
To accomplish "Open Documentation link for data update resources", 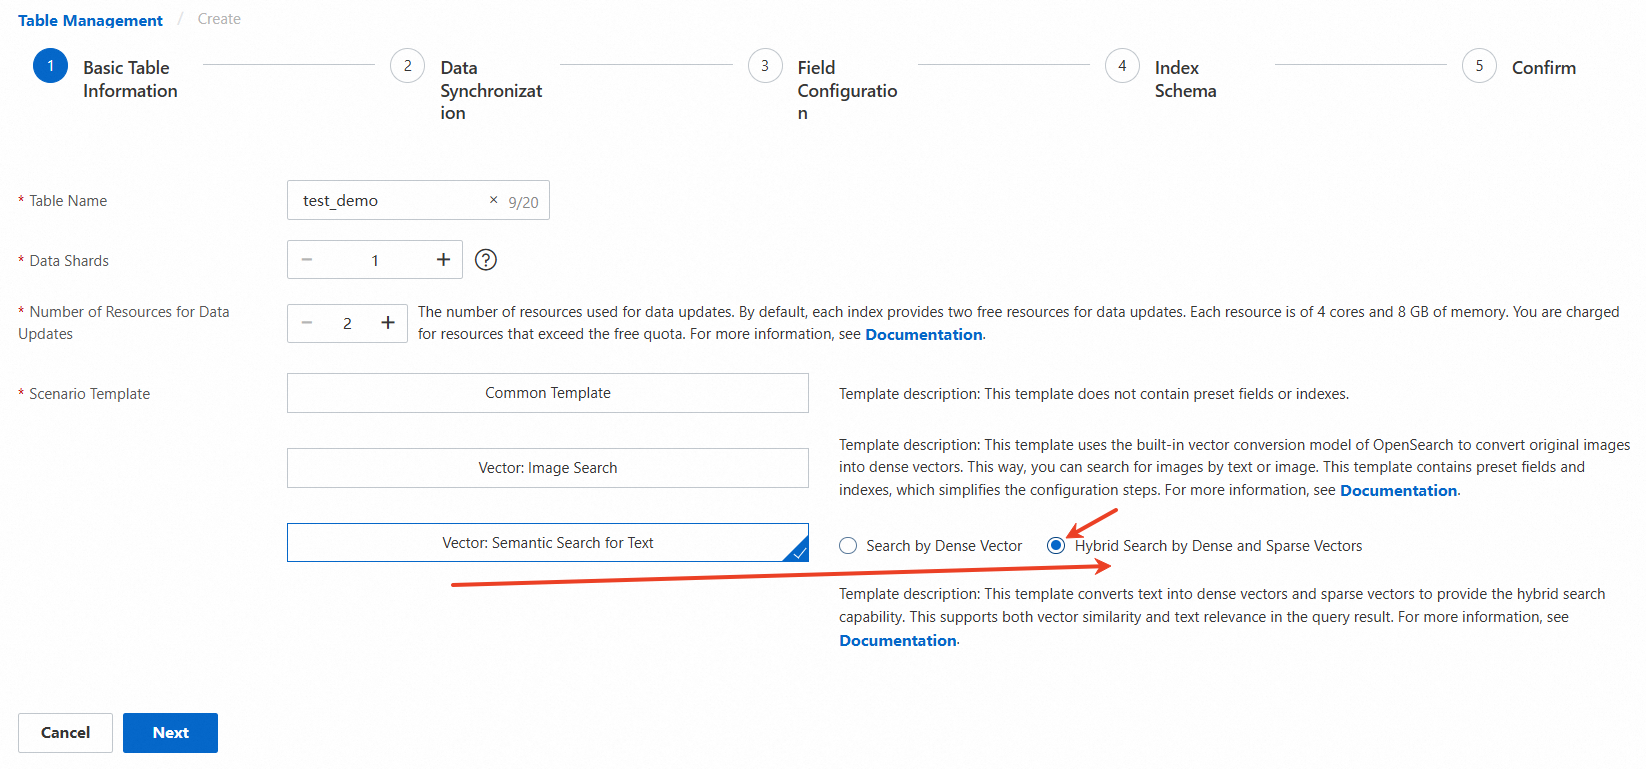I will coord(923,335).
